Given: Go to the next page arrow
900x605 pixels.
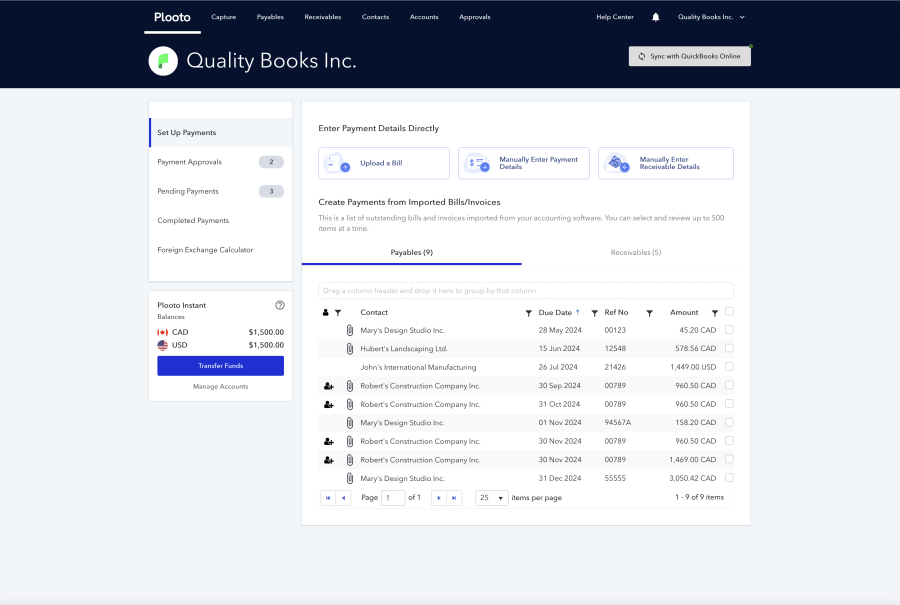Looking at the screenshot, I should click(439, 498).
